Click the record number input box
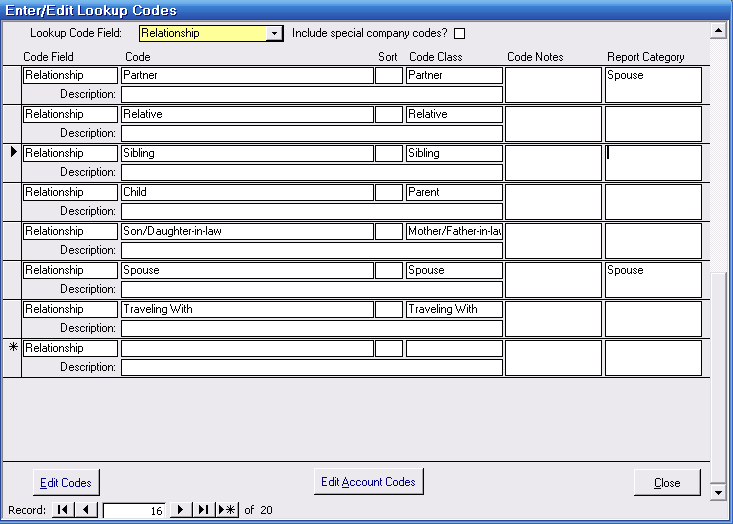Screen dimensions: 733x524 click(x=134, y=510)
